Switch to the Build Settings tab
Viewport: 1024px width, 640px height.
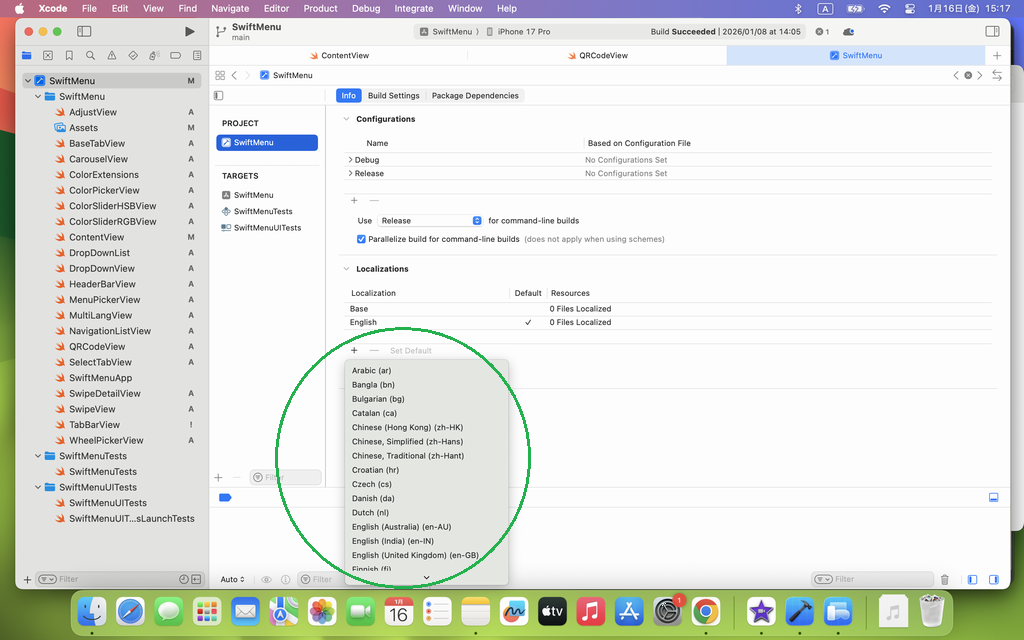click(x=393, y=96)
